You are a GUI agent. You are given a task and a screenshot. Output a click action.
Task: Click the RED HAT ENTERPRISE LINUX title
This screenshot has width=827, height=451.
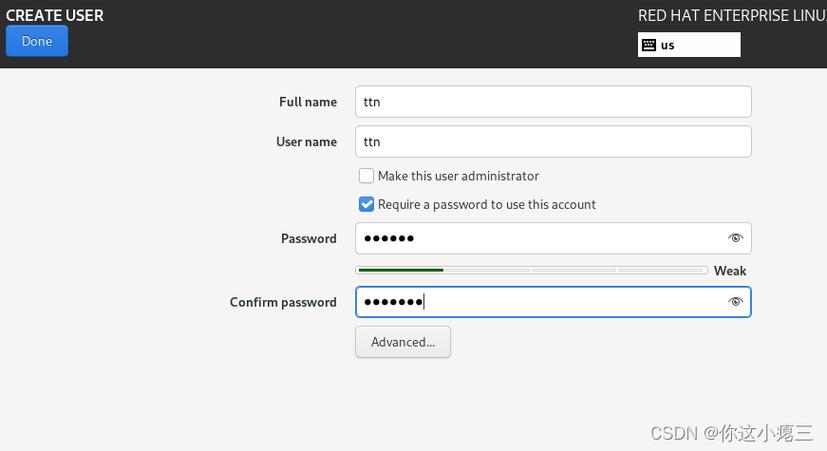(x=732, y=15)
